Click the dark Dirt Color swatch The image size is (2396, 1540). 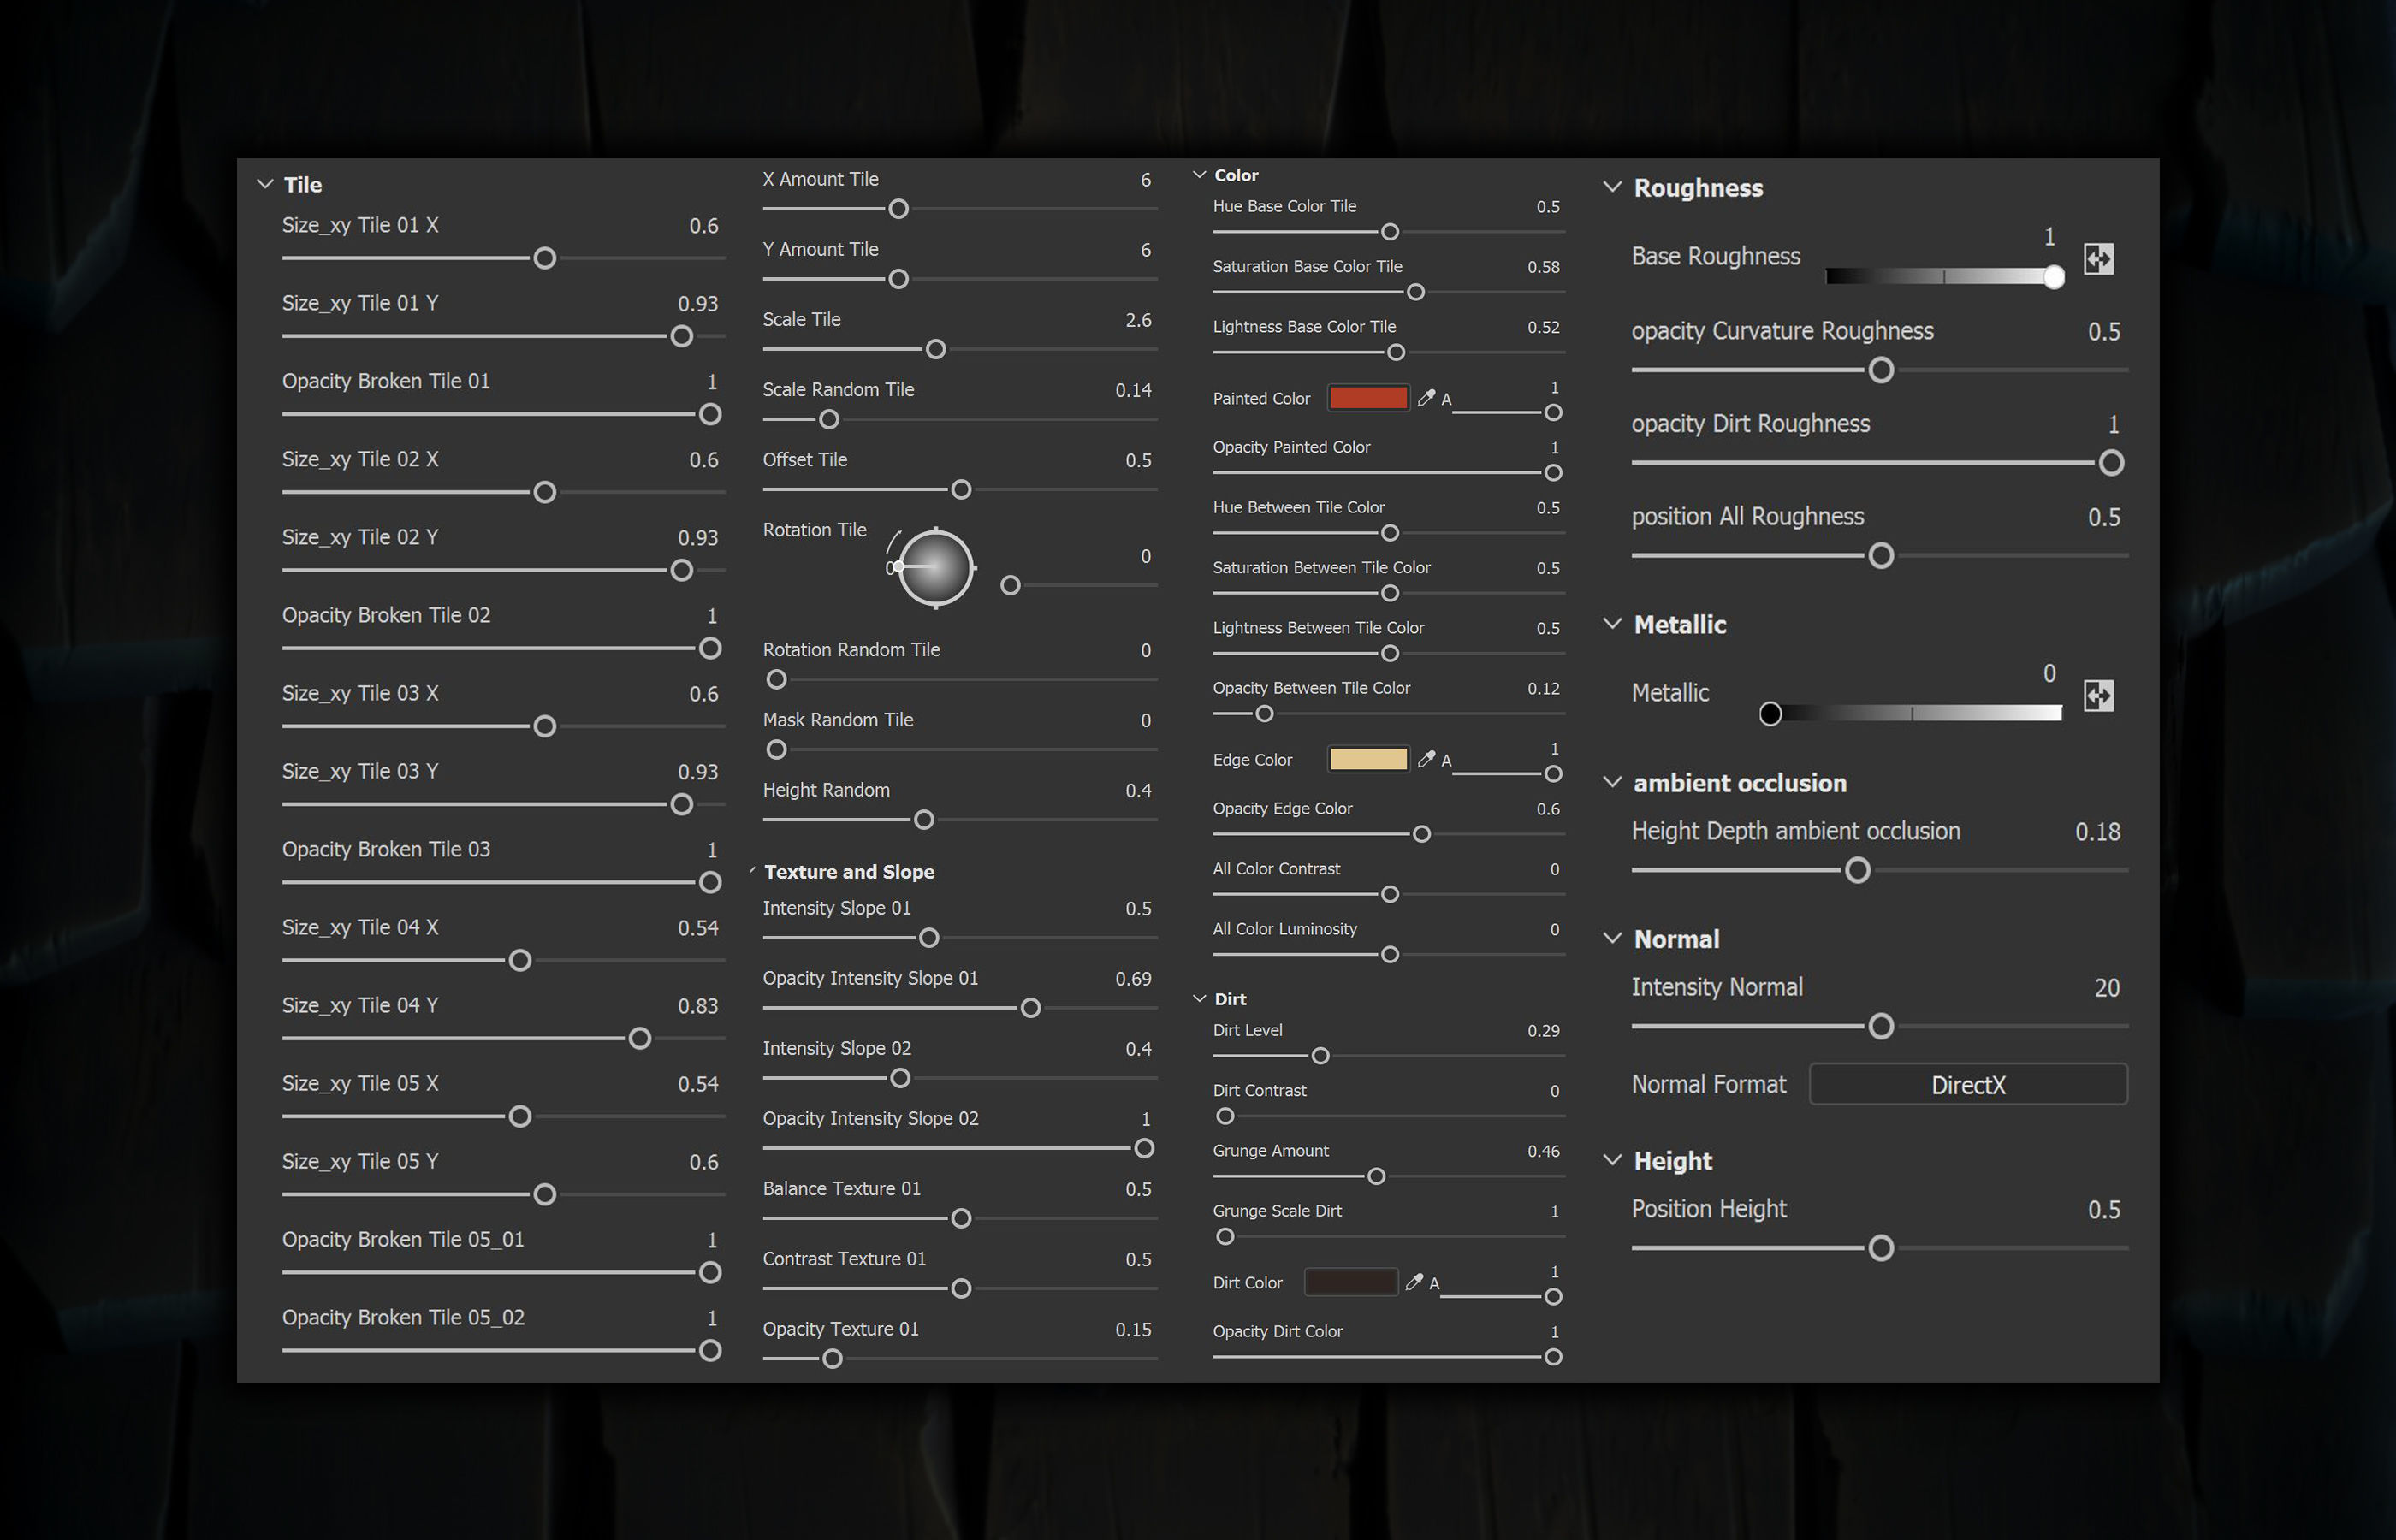1351,1282
